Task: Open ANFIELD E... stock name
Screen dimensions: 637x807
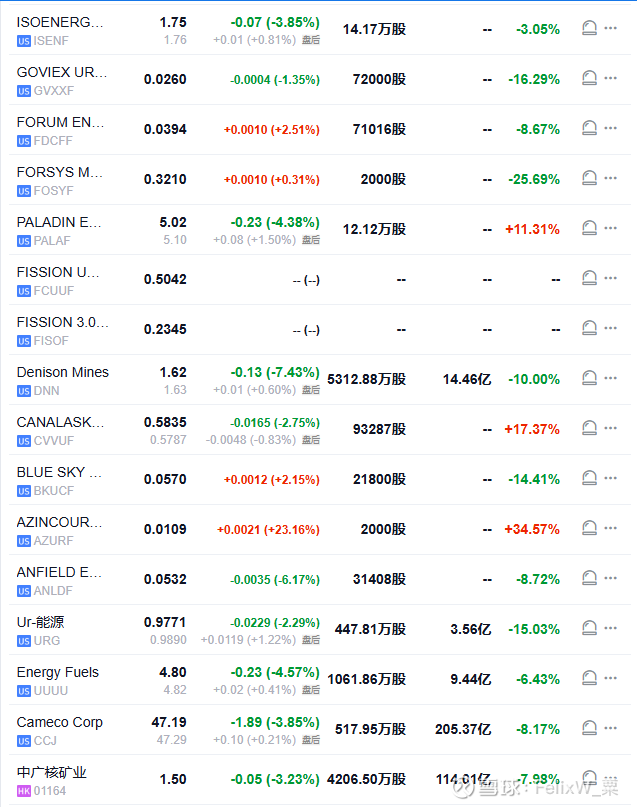Action: [x=59, y=572]
